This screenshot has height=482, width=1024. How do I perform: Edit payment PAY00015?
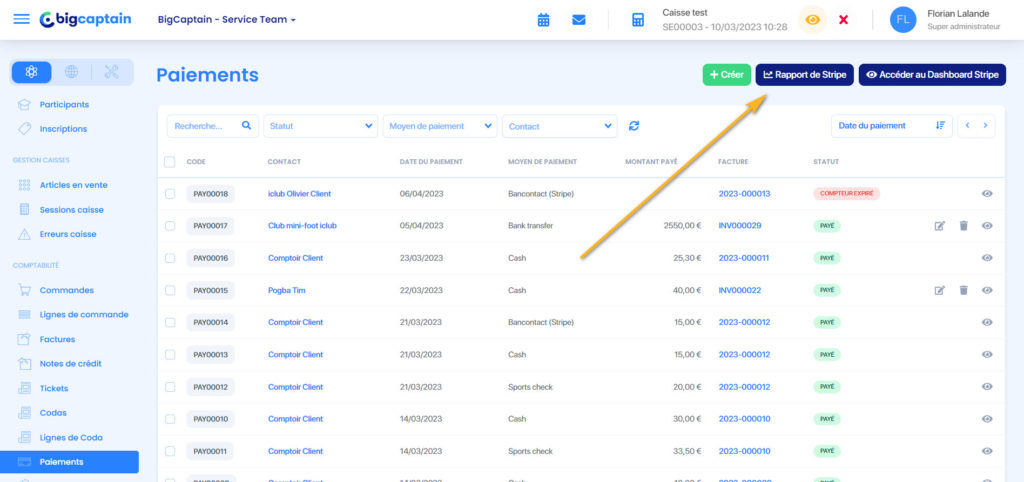(x=939, y=290)
